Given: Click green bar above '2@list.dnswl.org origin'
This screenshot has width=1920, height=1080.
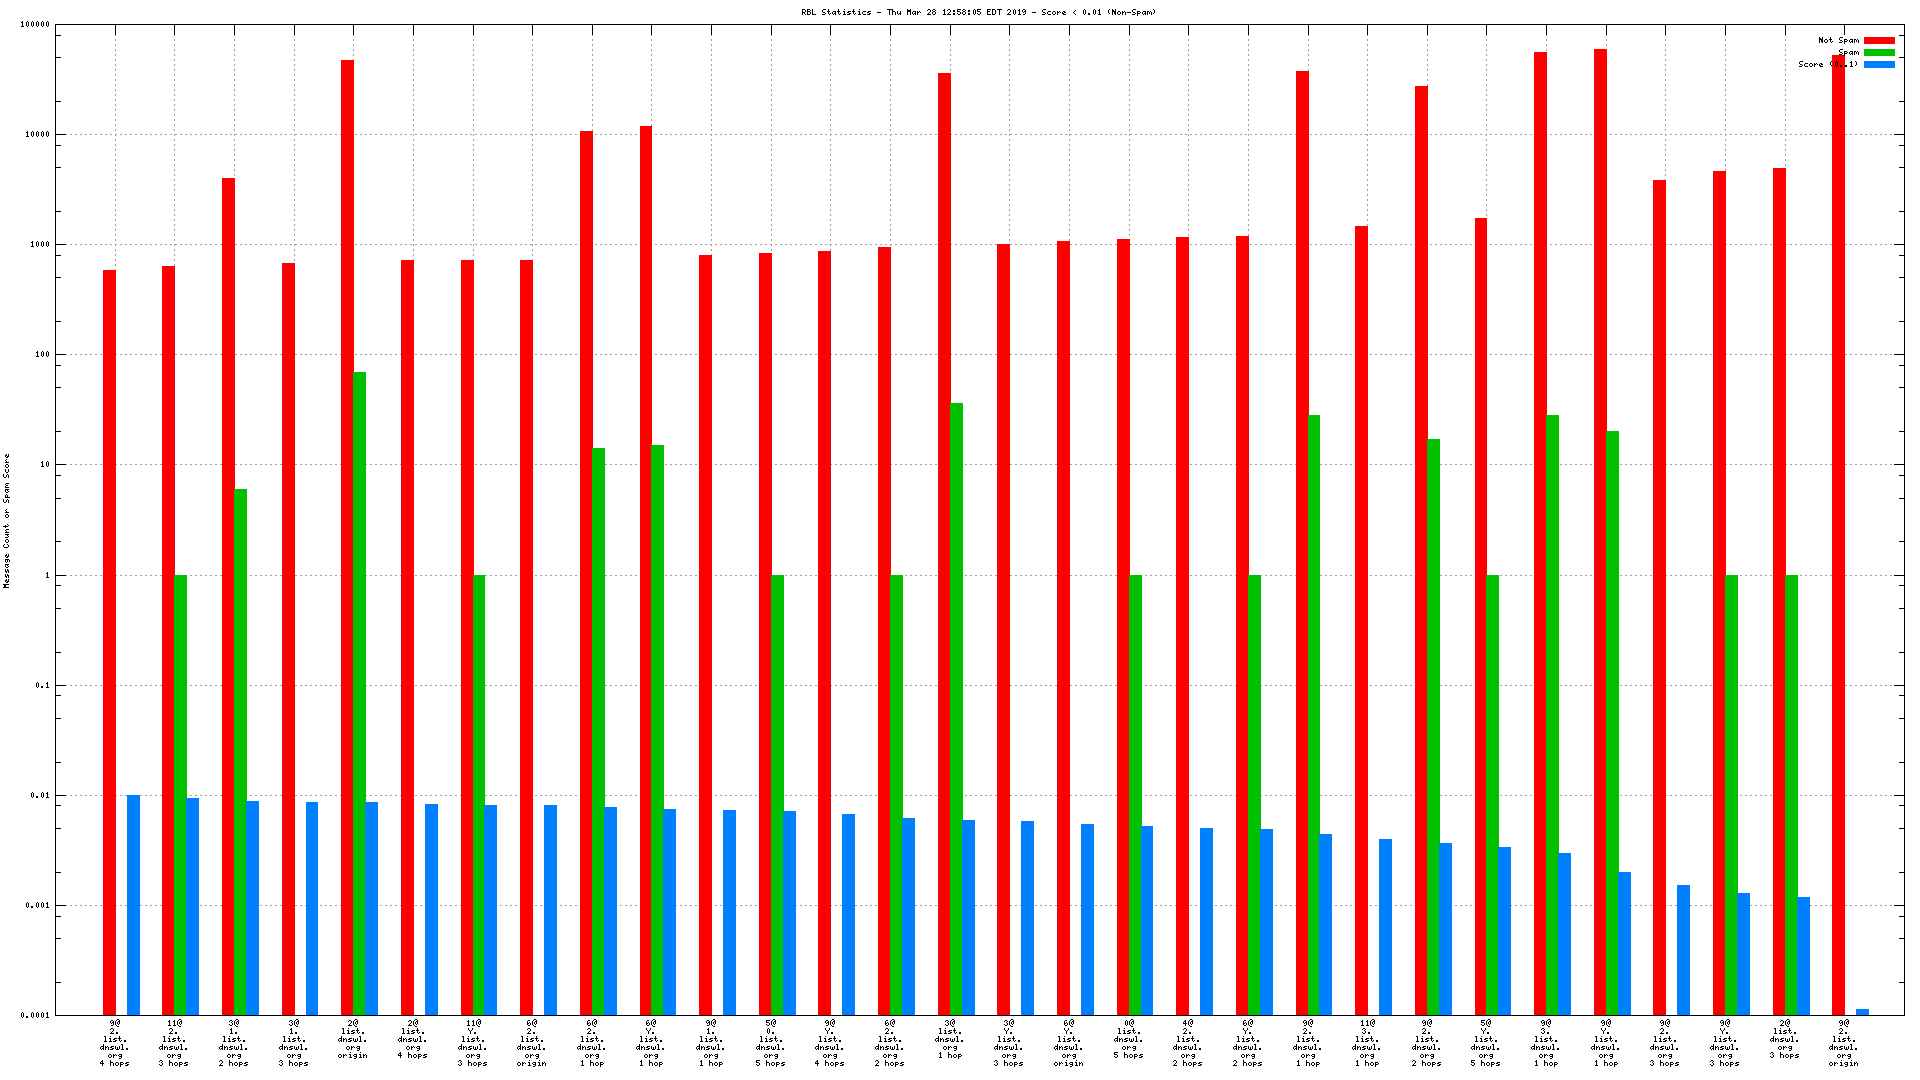Looking at the screenshot, I should click(360, 693).
